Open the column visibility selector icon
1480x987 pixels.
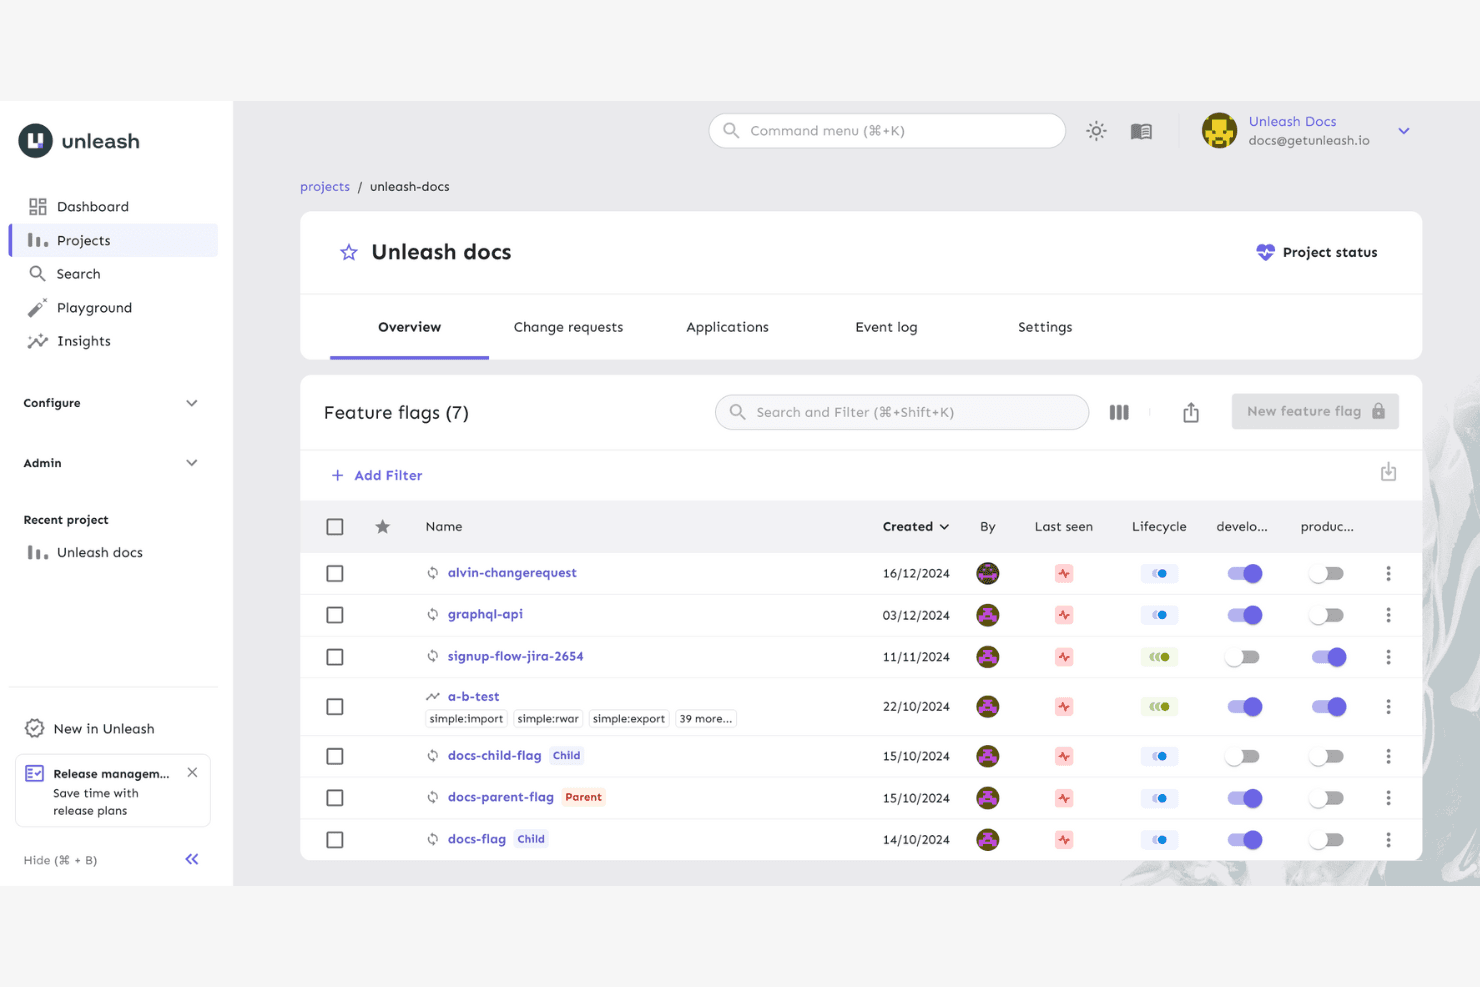click(x=1119, y=412)
